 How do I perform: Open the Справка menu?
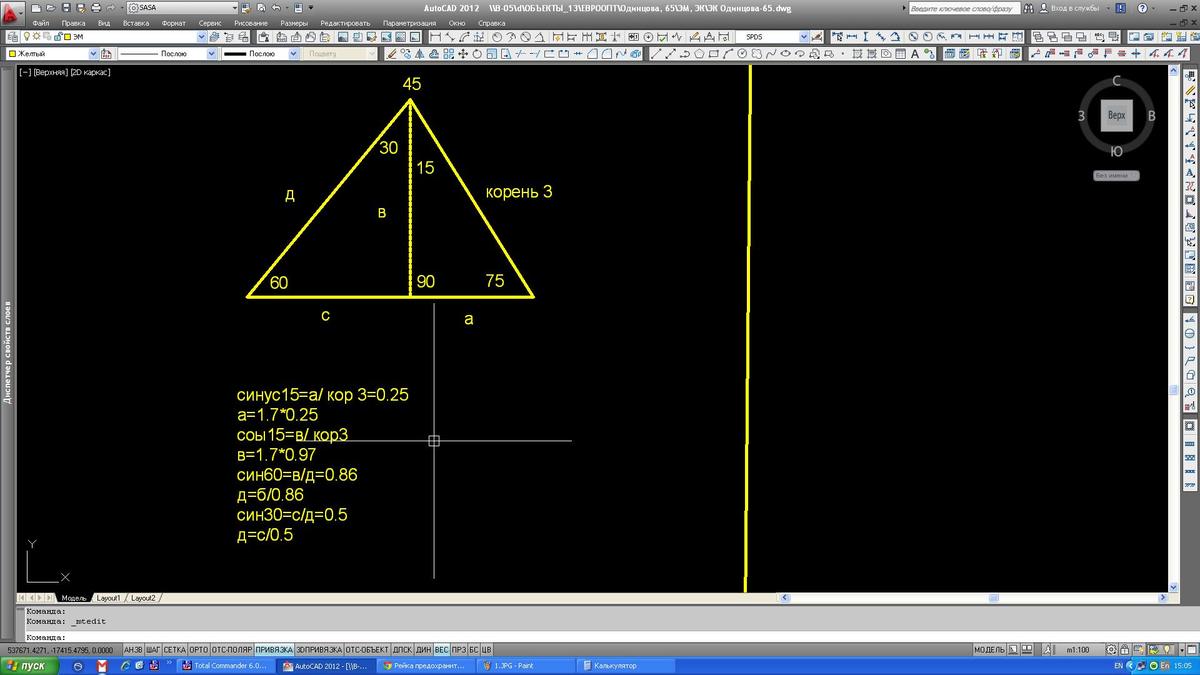(x=492, y=22)
